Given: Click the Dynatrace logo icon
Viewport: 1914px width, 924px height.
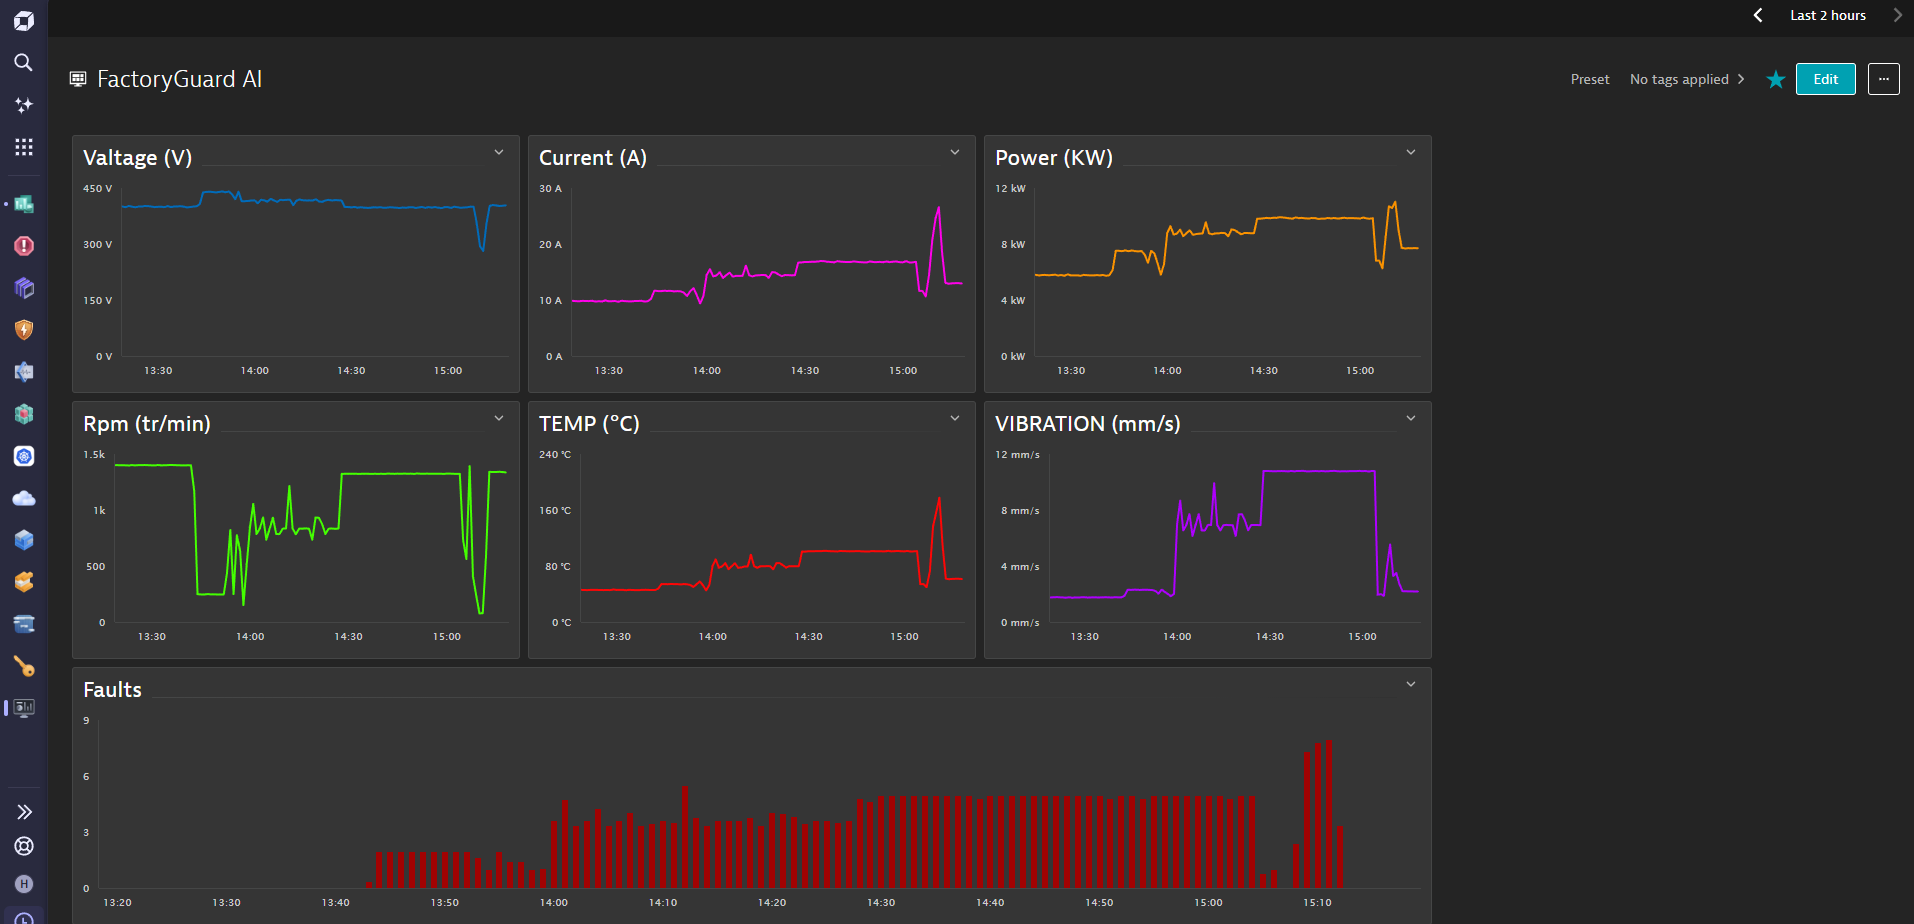Looking at the screenshot, I should pos(24,20).
